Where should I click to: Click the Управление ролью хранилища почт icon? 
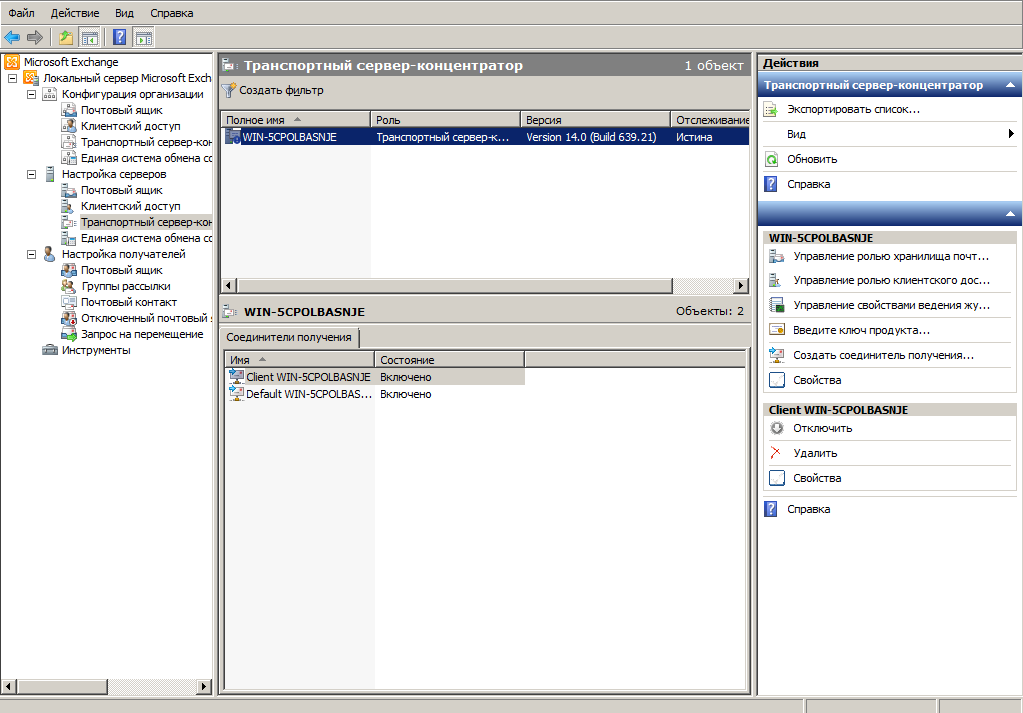pos(776,256)
